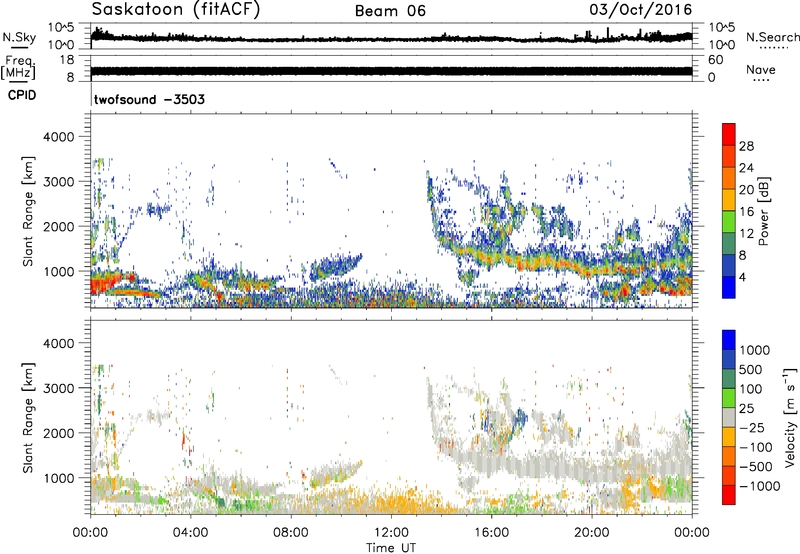
Task: Click the red top of power colorbar
Action: (729, 134)
